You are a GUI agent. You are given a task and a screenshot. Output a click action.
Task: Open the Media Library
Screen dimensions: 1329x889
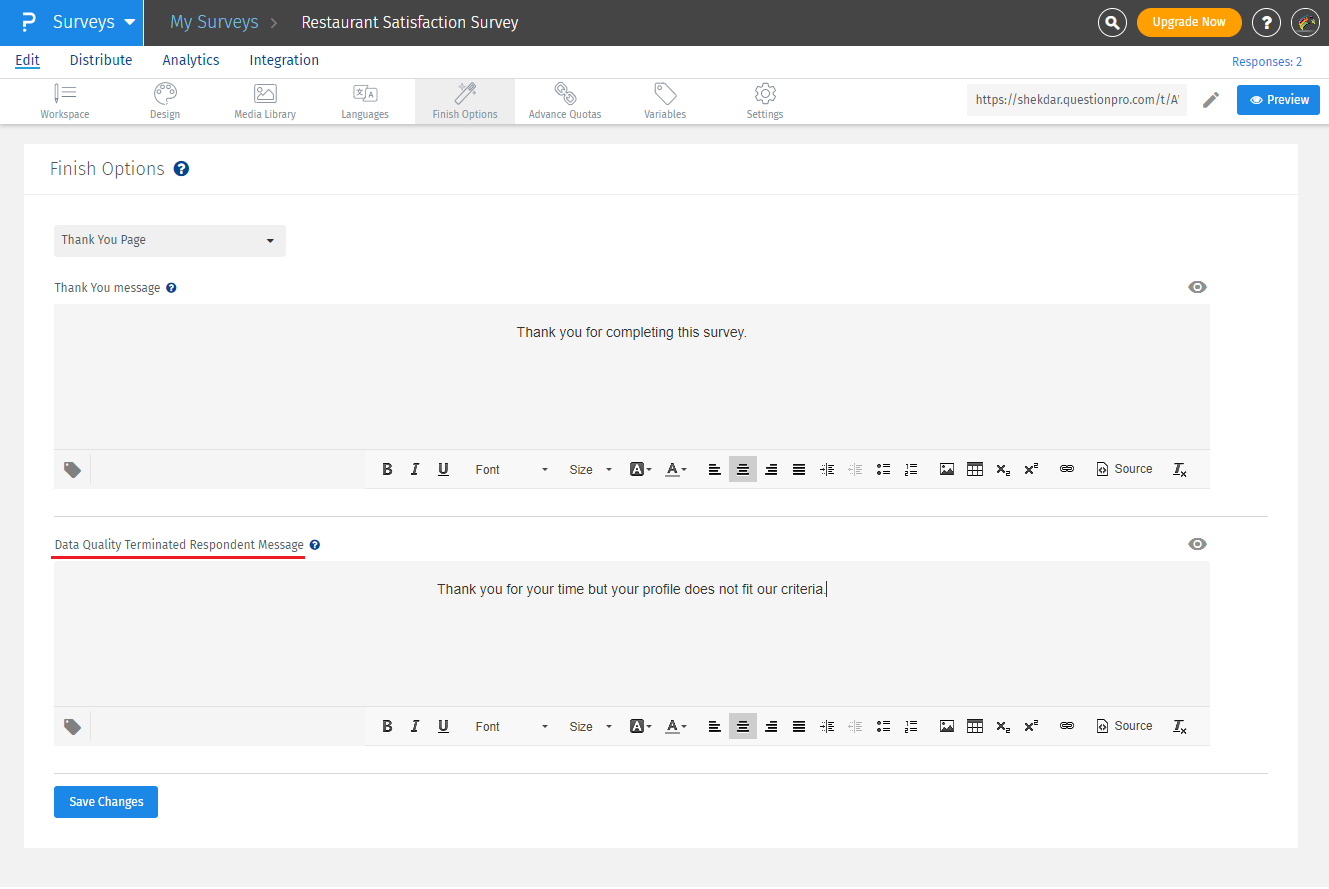(265, 101)
